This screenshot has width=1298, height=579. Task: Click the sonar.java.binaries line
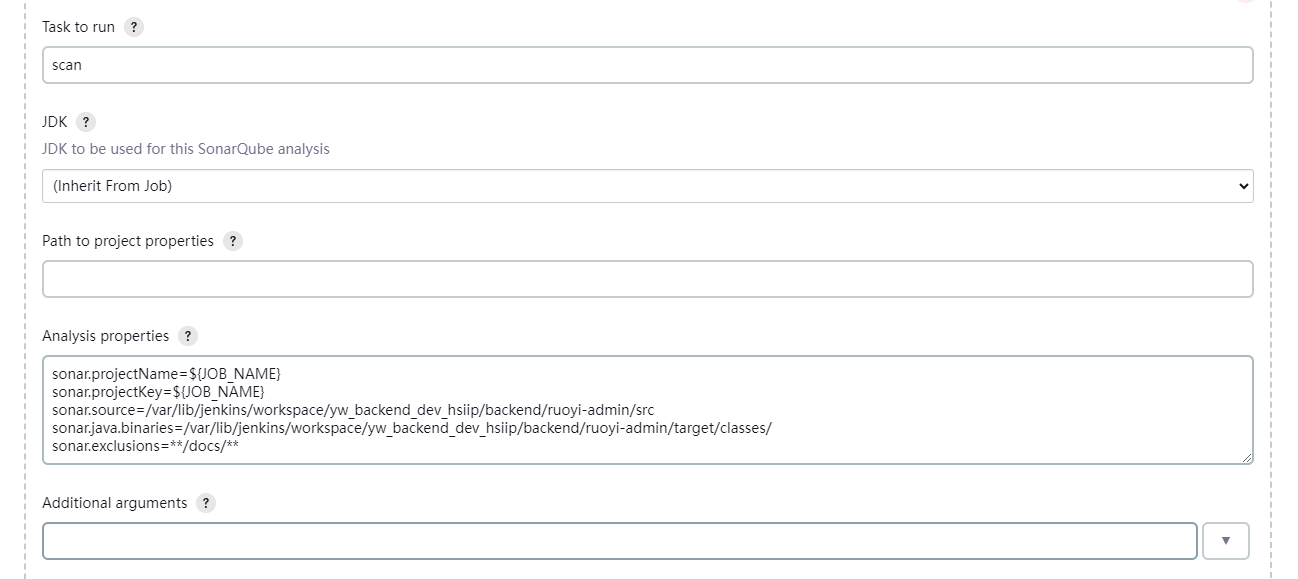coord(412,428)
